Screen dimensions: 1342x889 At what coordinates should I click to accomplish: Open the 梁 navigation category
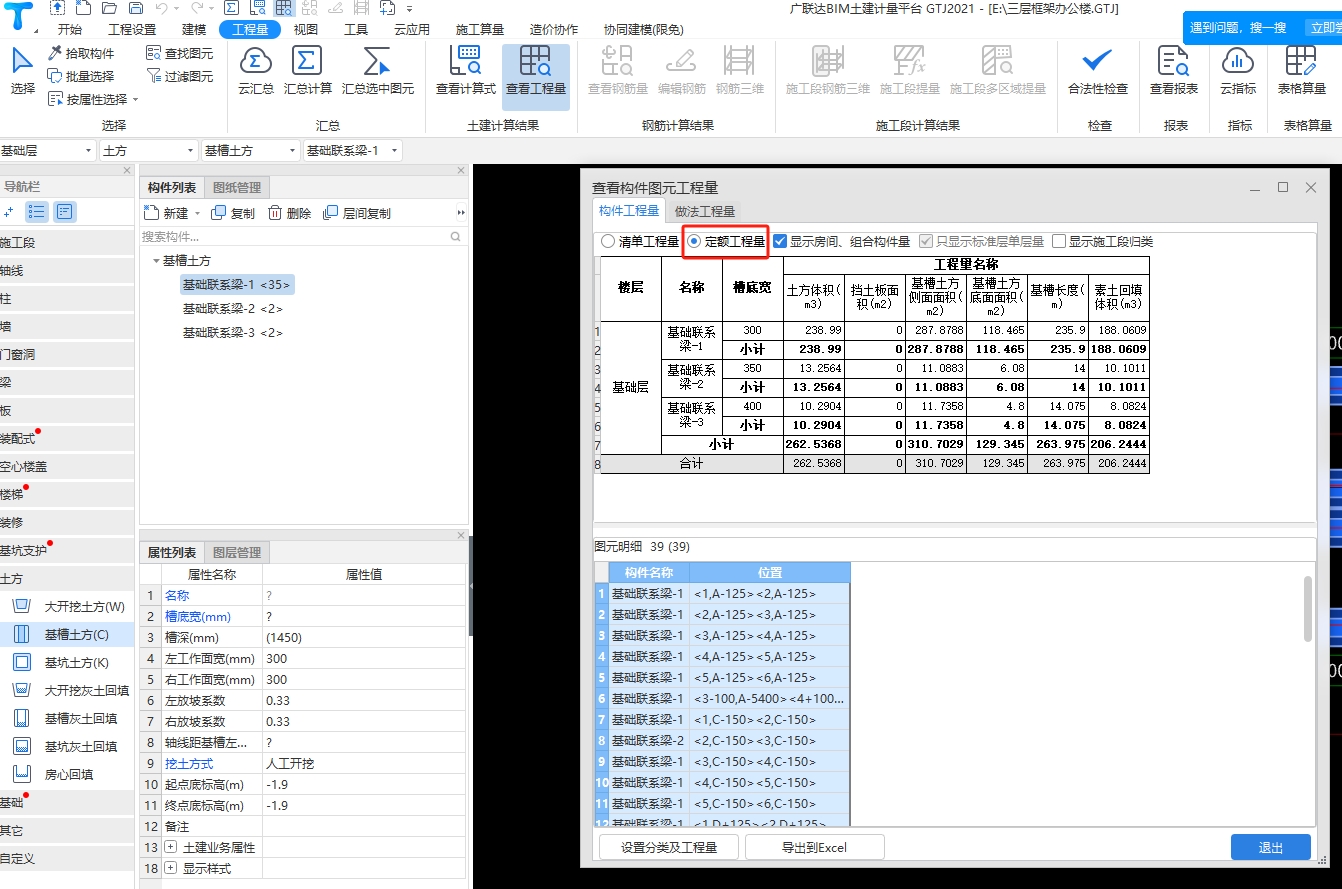(x=66, y=382)
